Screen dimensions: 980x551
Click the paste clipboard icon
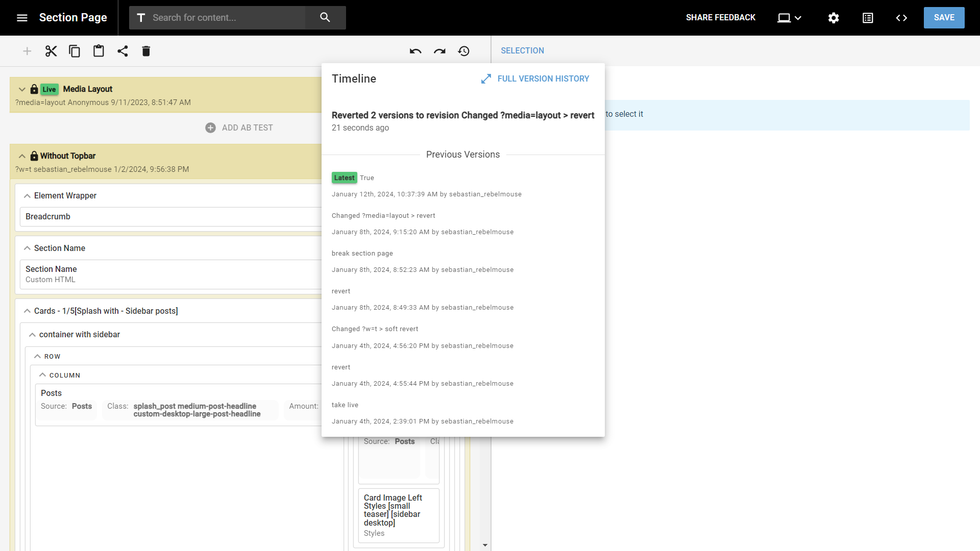[x=99, y=51]
